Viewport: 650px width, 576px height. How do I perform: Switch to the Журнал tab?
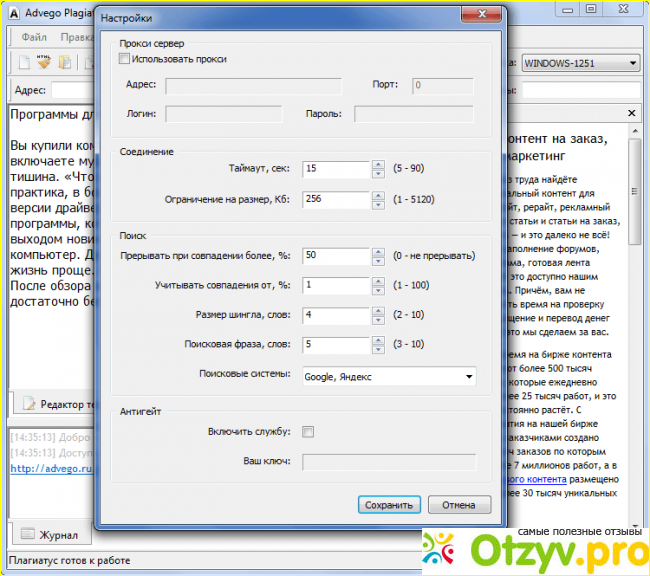[x=50, y=535]
